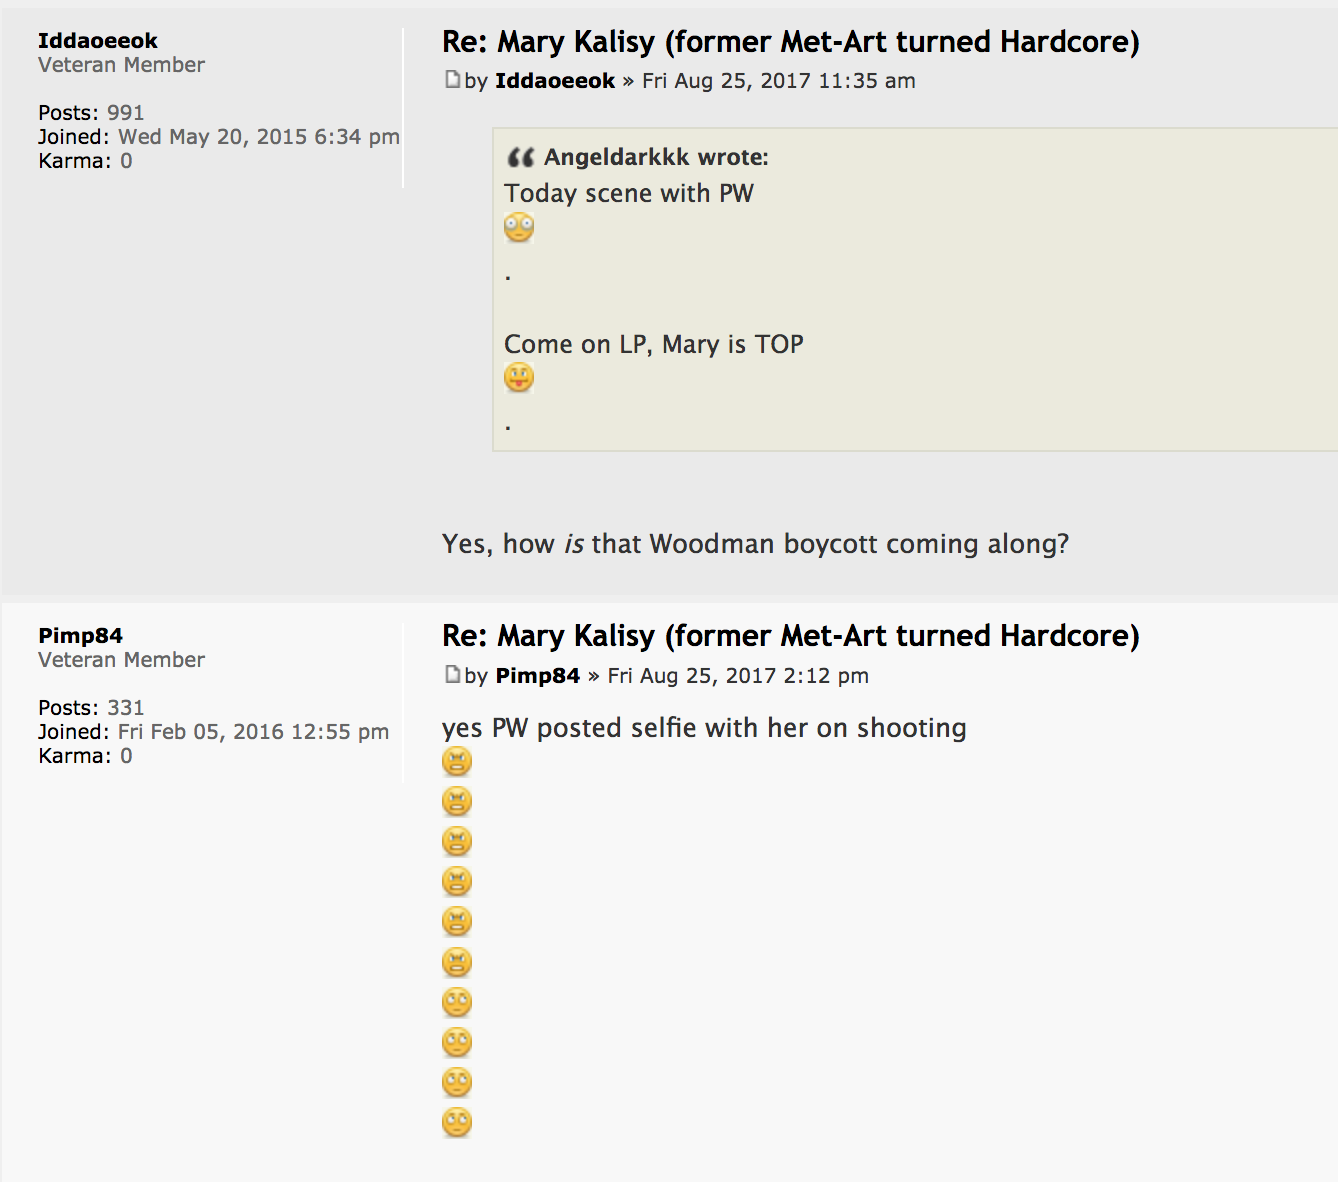
Task: View Iddaoeeok's 991 posts
Action: 126,113
